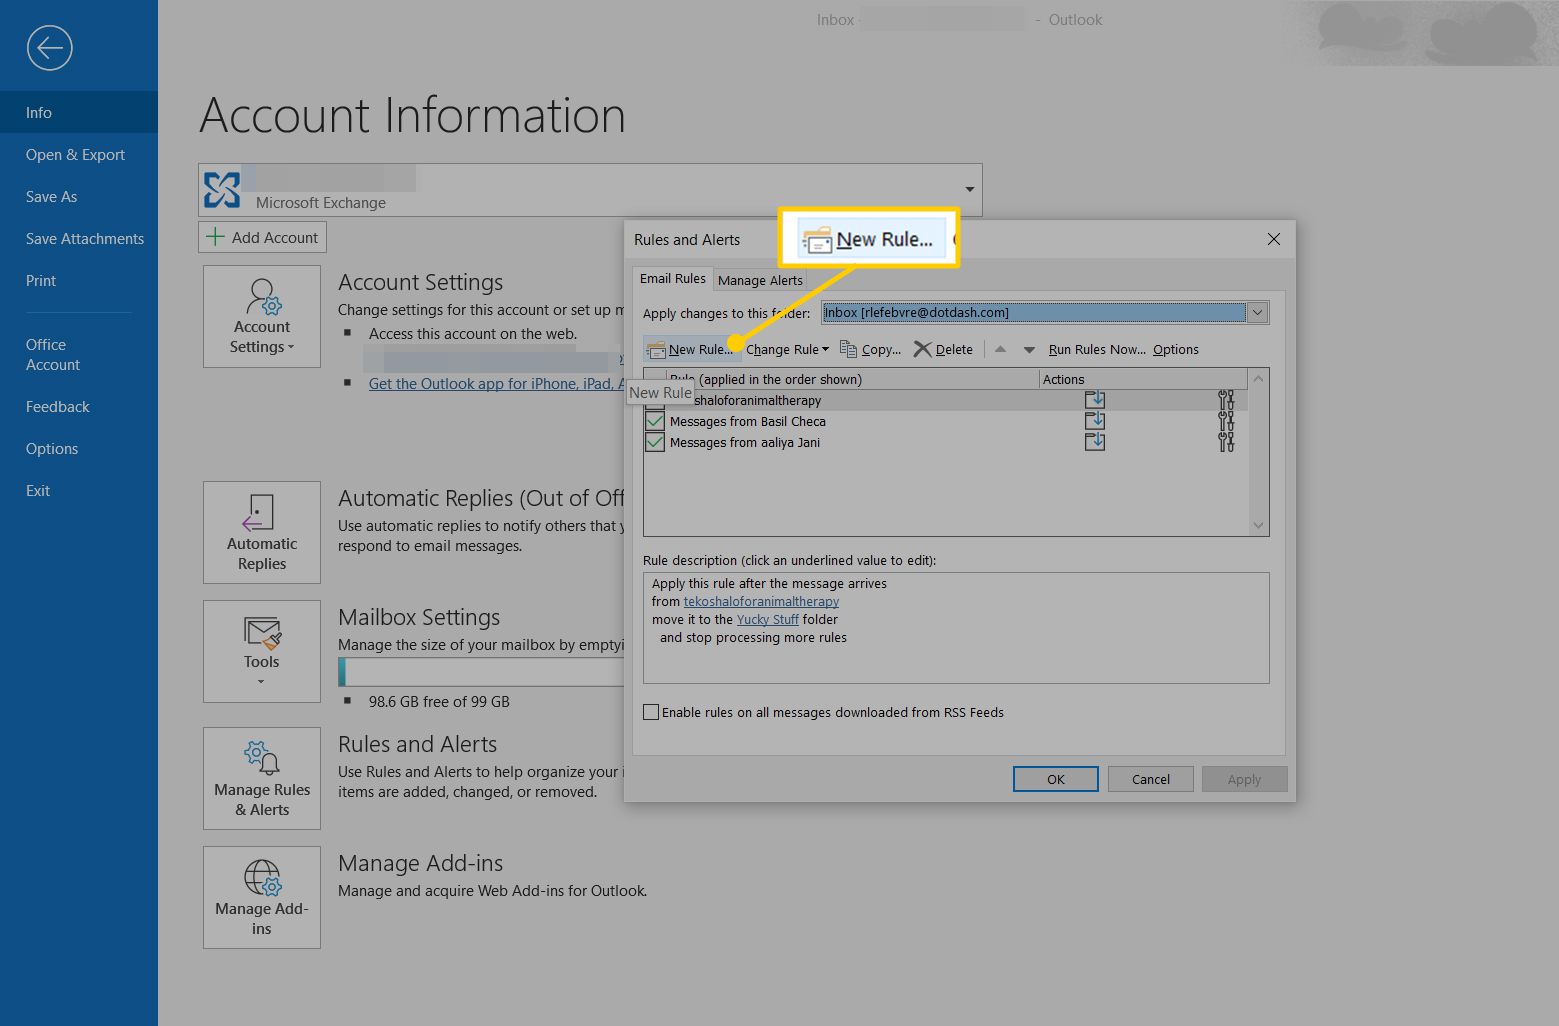Open the Manage Add-ins globe button
The width and height of the screenshot is (1559, 1026).
click(x=262, y=897)
